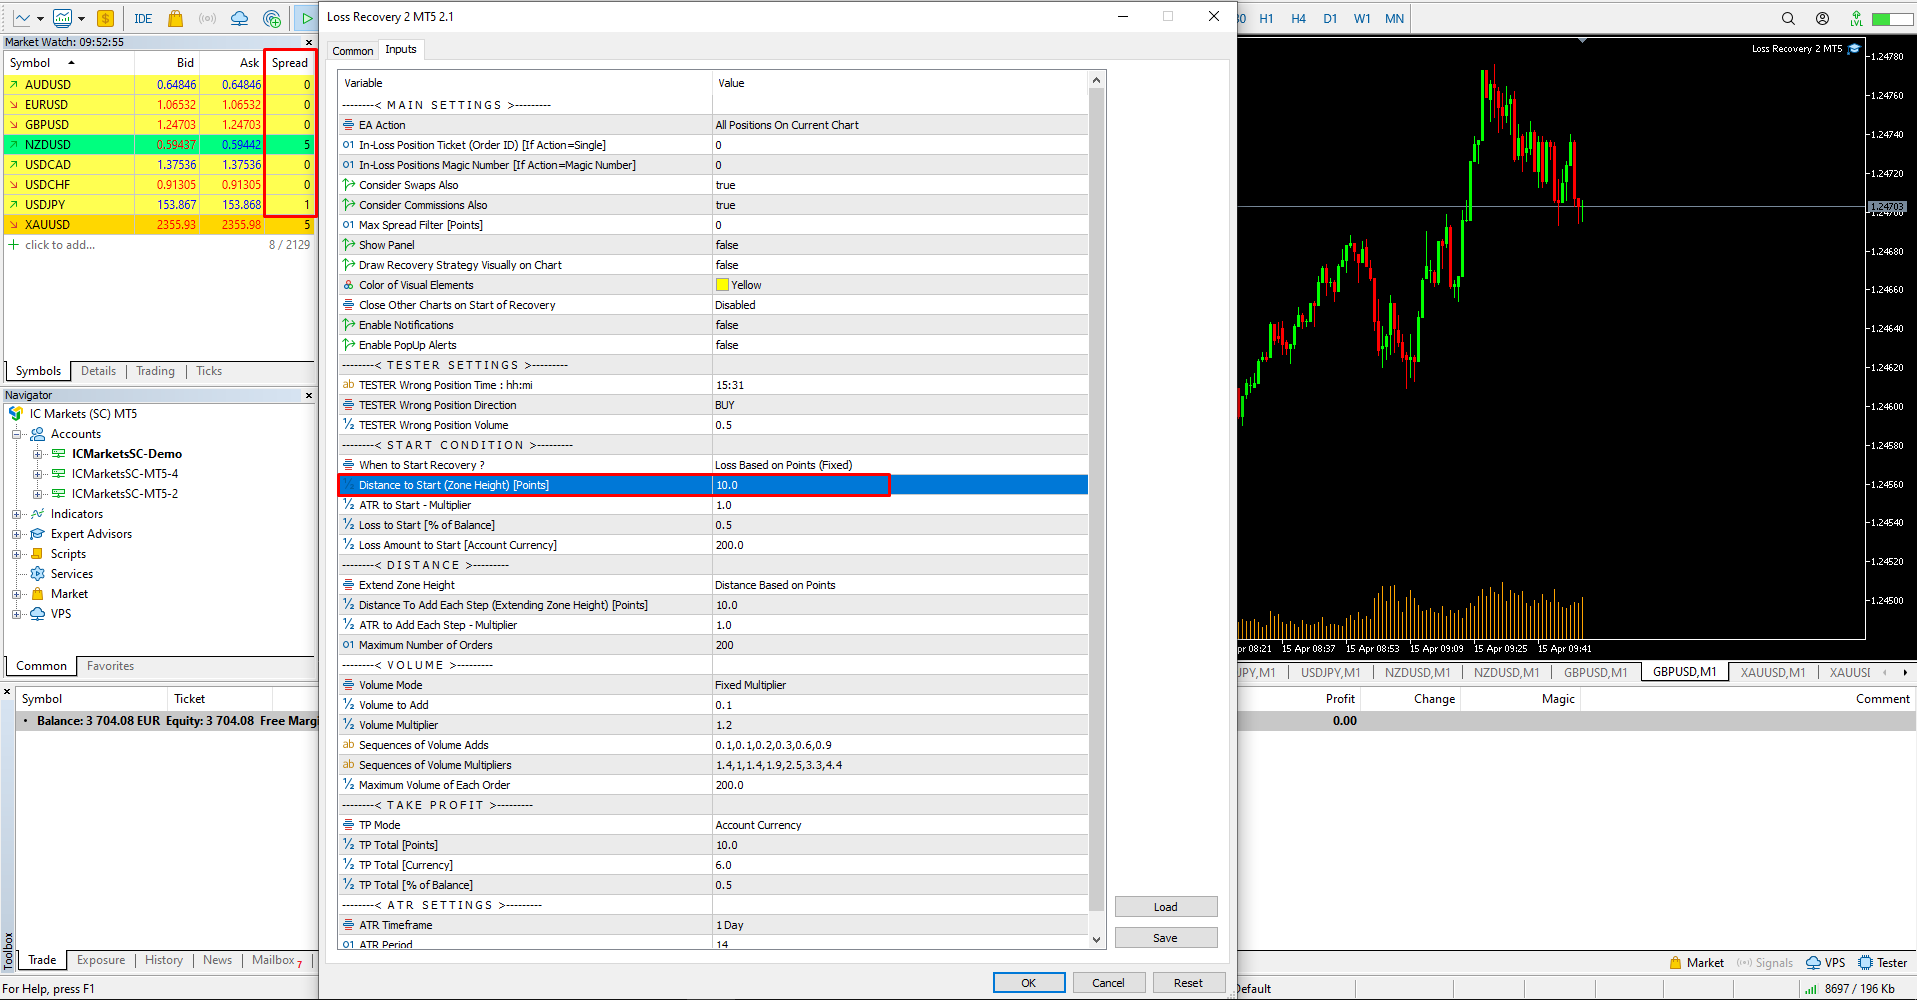The height and width of the screenshot is (1000, 1917).
Task: Toggle Enable PopUp Alerts value
Action: click(900, 345)
